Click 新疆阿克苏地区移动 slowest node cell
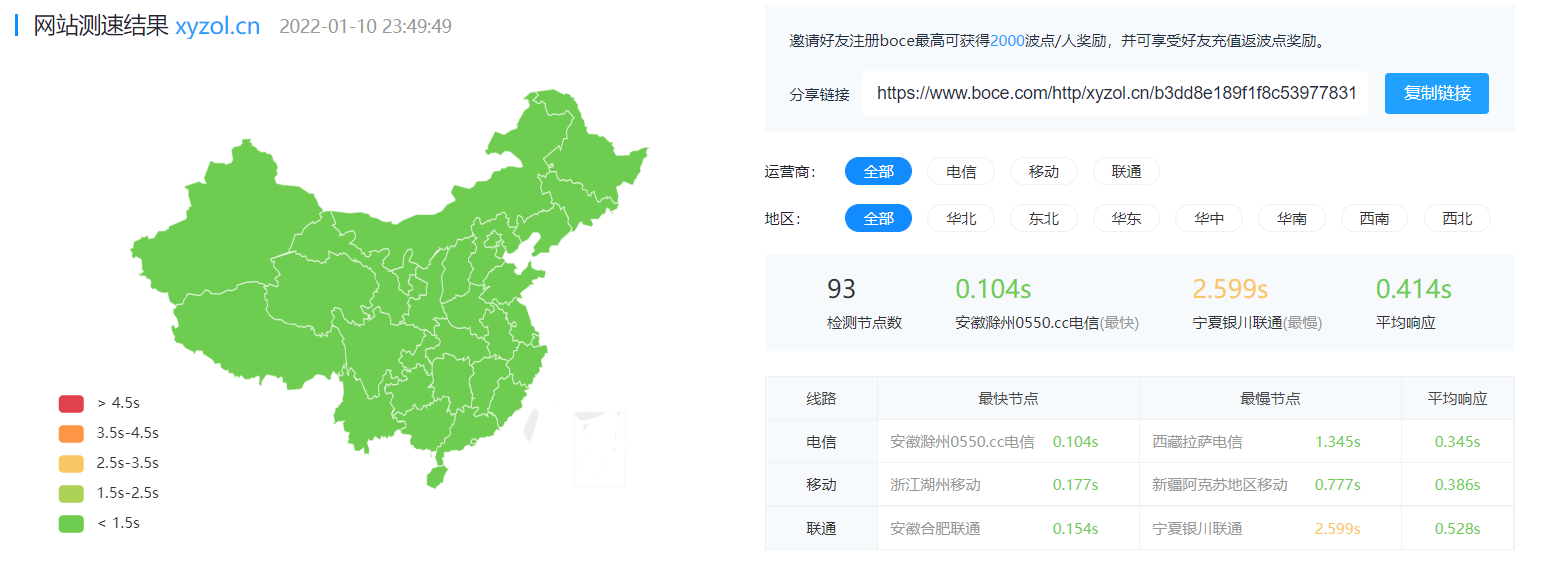The height and width of the screenshot is (571, 1551). (1220, 484)
